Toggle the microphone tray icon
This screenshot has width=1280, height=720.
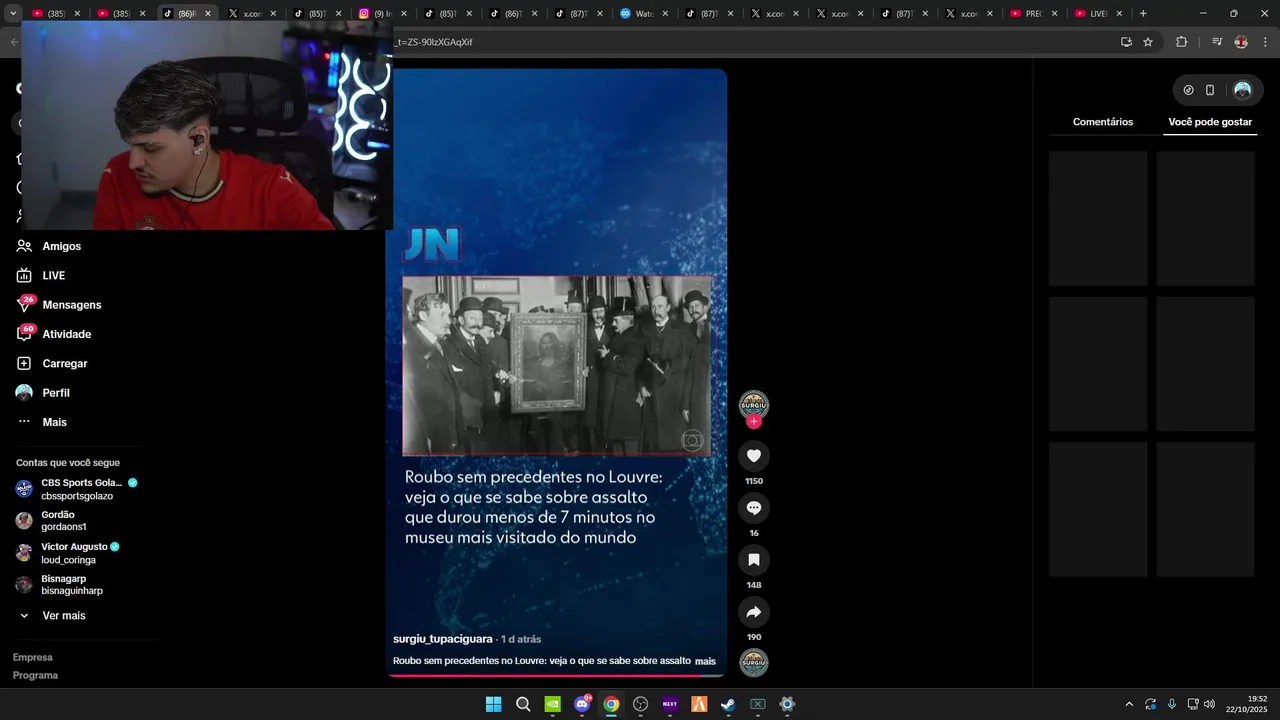click(1171, 704)
